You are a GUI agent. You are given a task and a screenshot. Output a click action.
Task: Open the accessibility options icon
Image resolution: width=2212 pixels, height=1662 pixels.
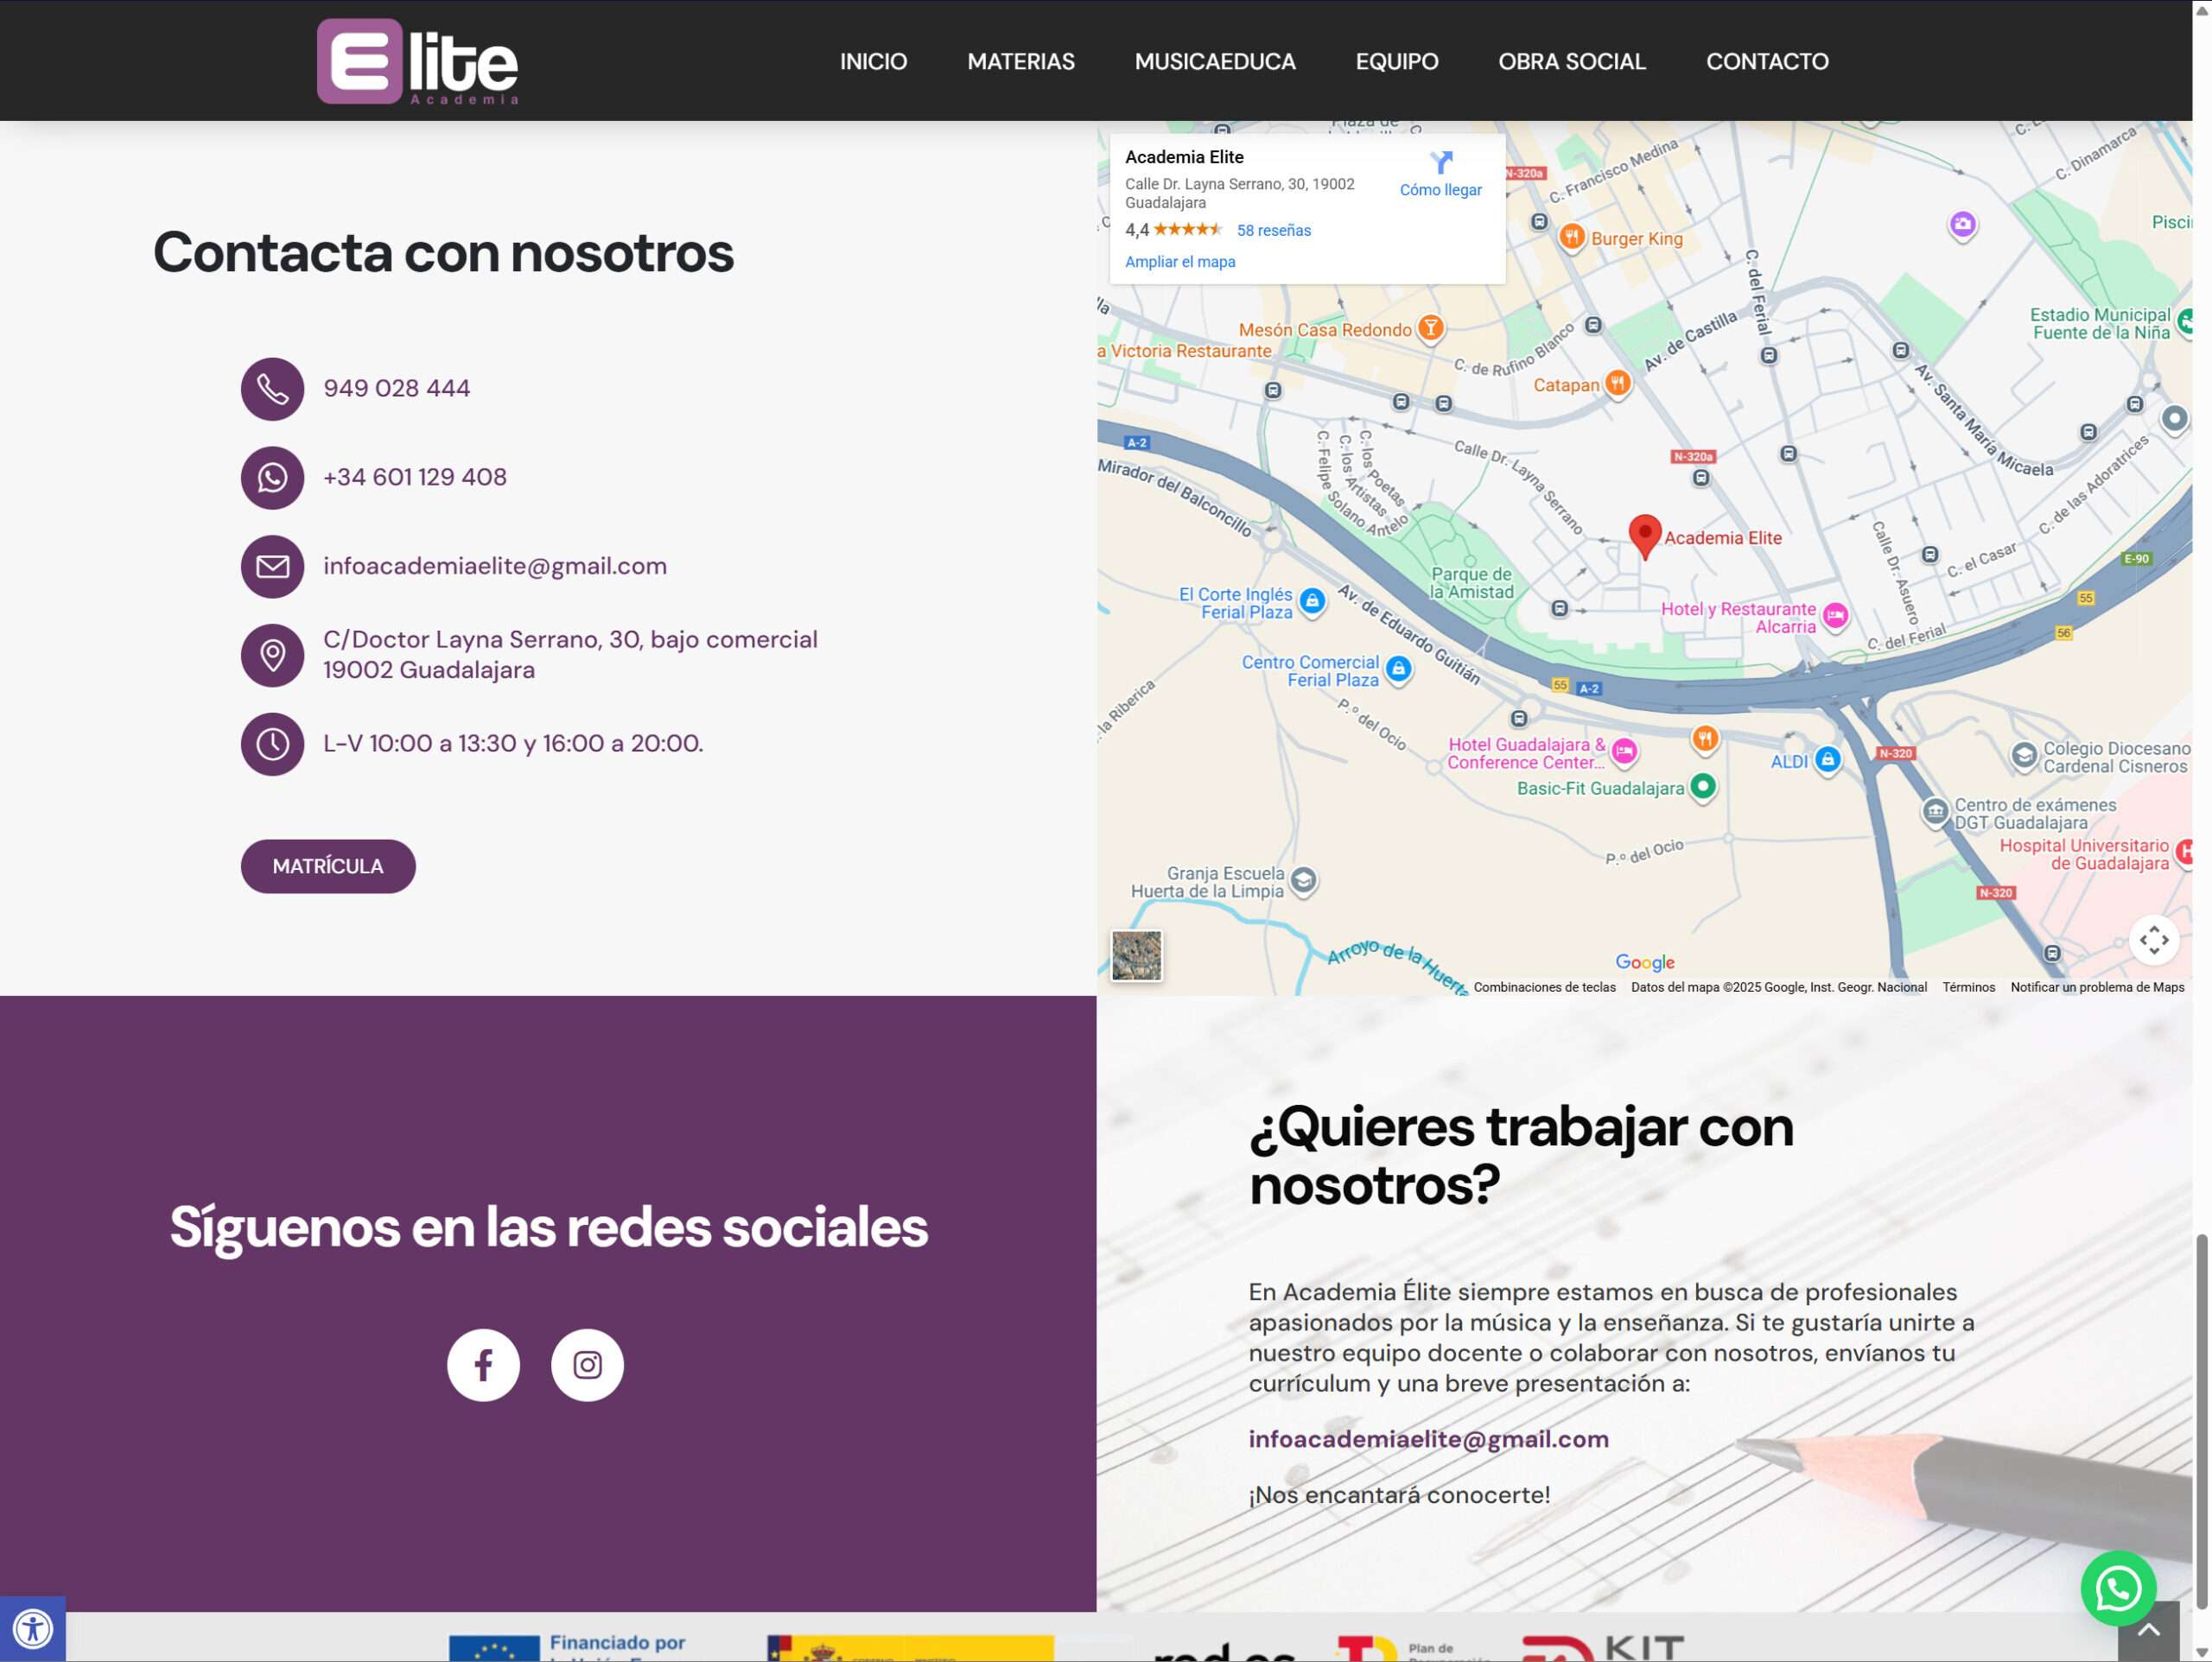[x=32, y=1628]
